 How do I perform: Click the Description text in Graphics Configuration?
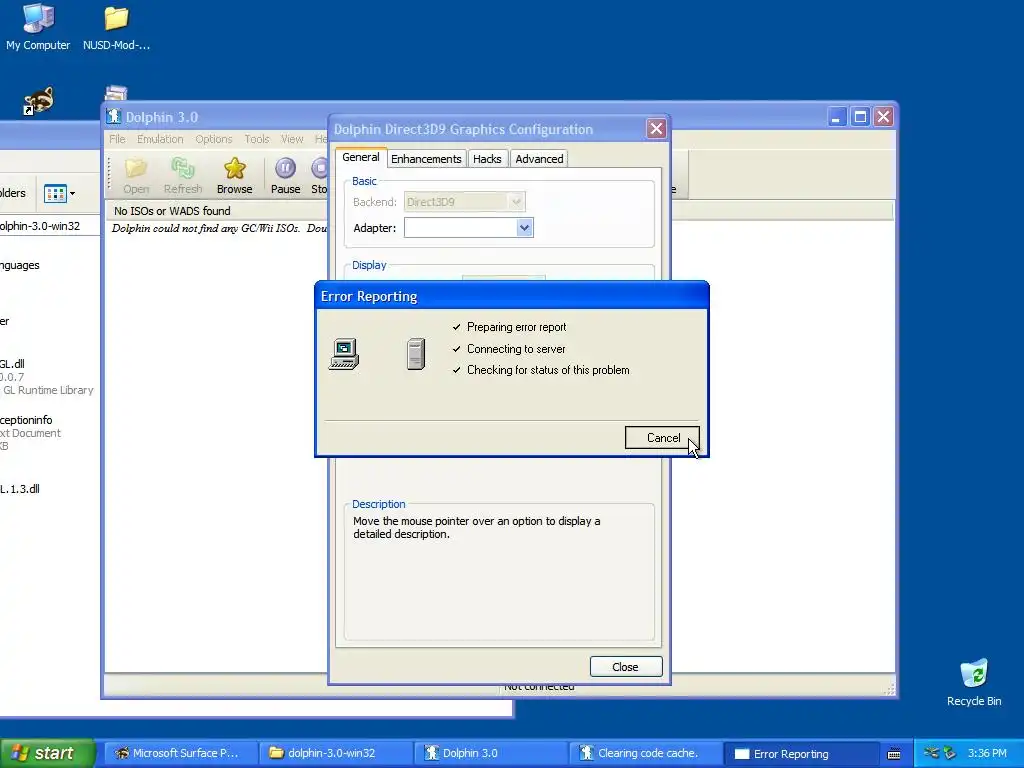(x=476, y=528)
